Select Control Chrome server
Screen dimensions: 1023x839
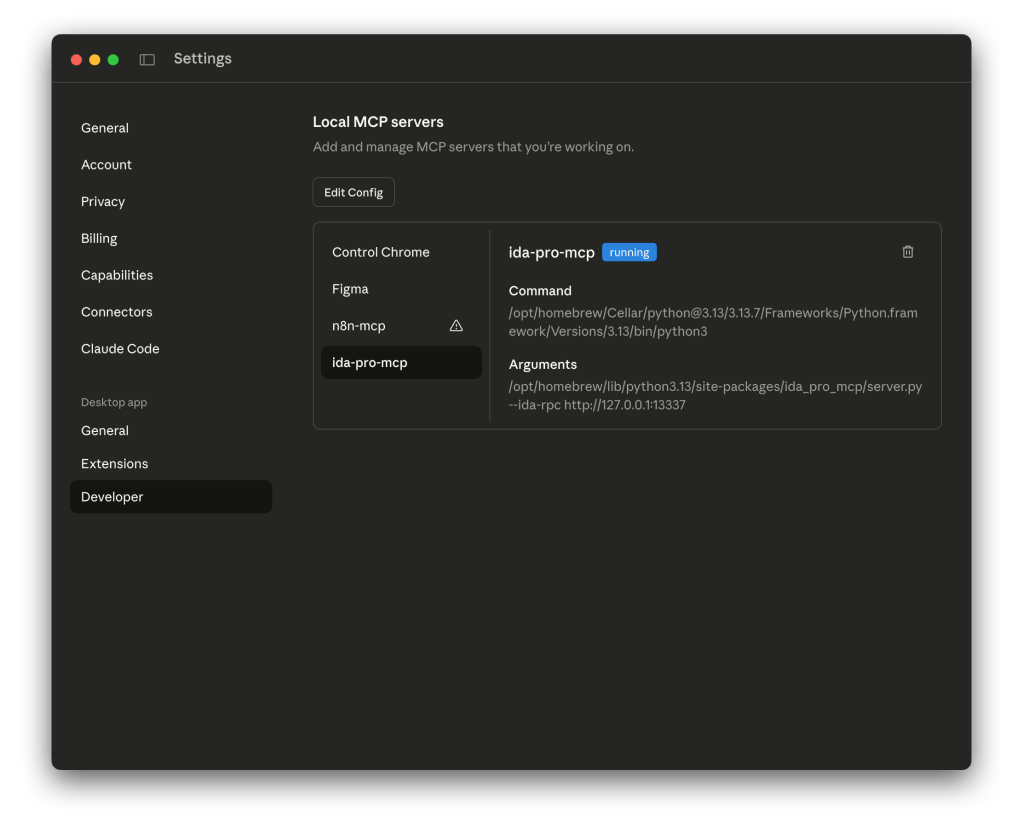381,252
